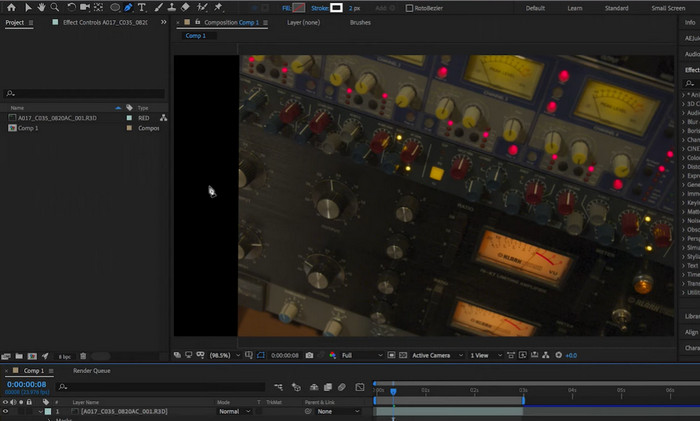Toggle the mask and shape path visibility
This screenshot has width=700, height=421.
(x=261, y=355)
